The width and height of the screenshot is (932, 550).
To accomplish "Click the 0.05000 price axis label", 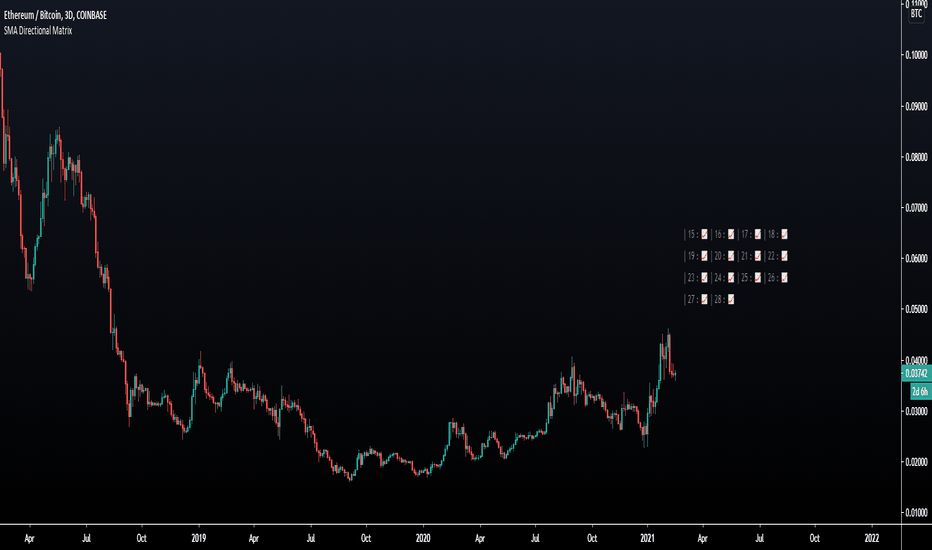I will pyautogui.click(x=916, y=309).
